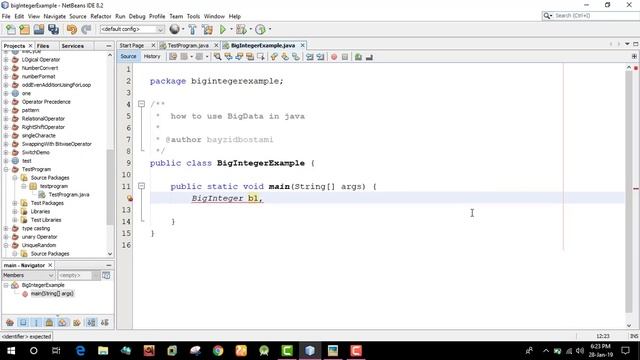
Task: Click the grayed Redo arrow icon
Action: click(x=86, y=29)
